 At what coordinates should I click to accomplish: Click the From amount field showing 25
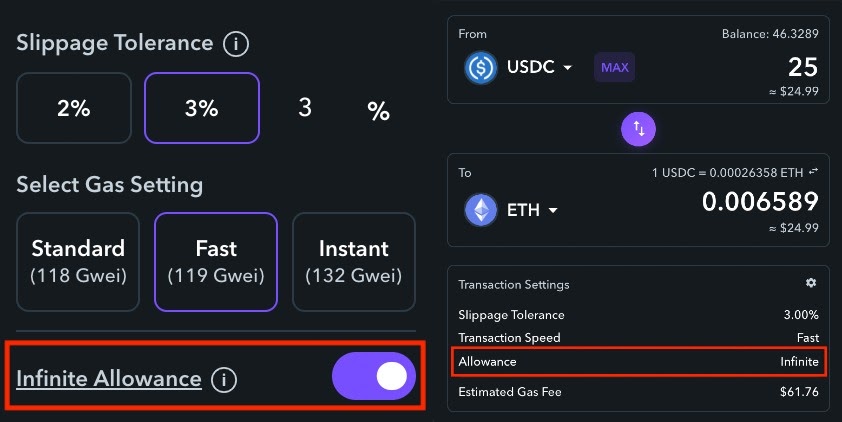803,67
